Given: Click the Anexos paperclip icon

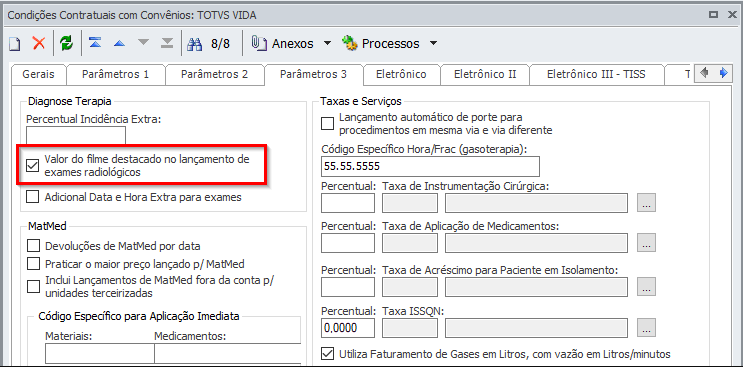Looking at the screenshot, I should click(259, 43).
